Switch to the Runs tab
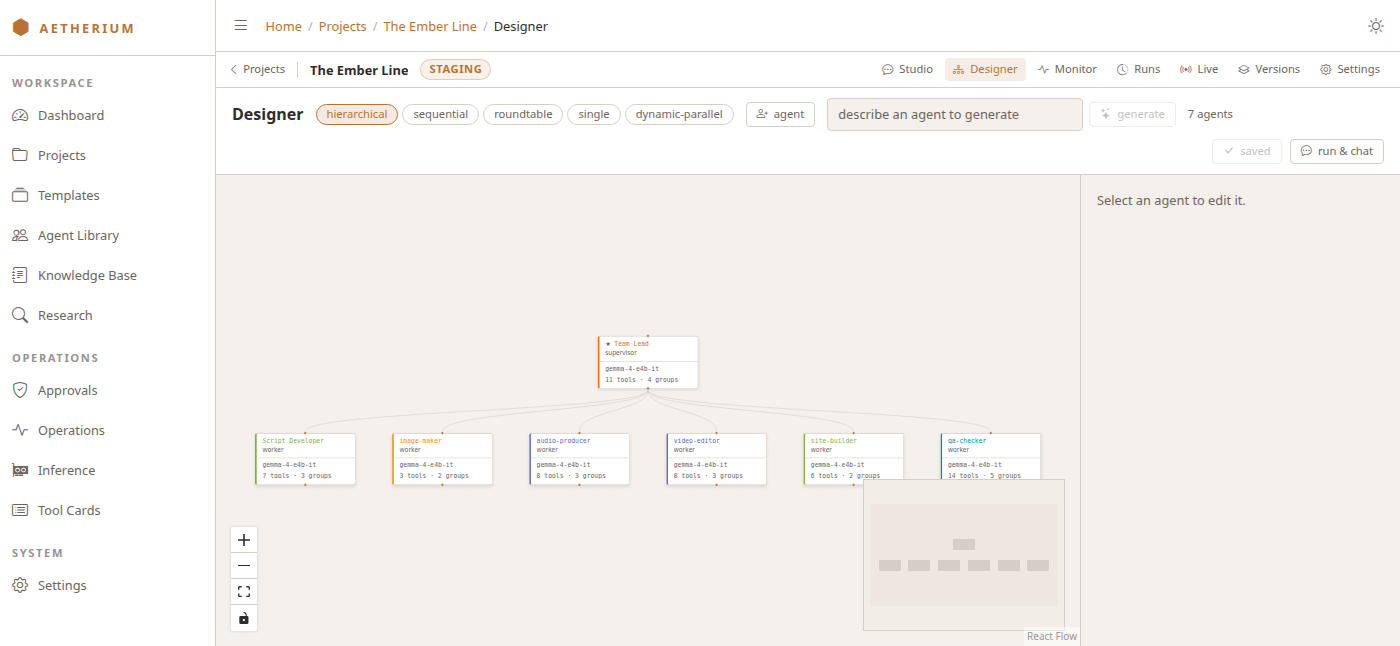This screenshot has width=1400, height=646. (1138, 69)
